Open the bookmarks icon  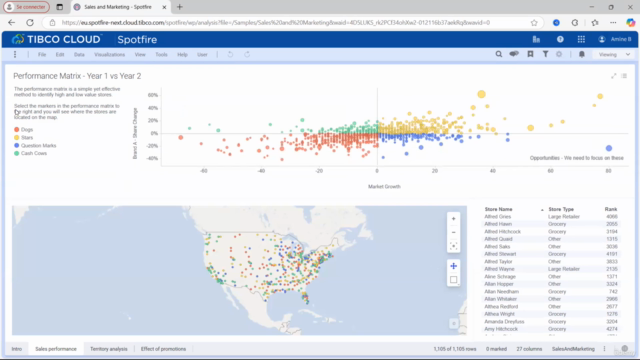pyautogui.click(x=530, y=54)
